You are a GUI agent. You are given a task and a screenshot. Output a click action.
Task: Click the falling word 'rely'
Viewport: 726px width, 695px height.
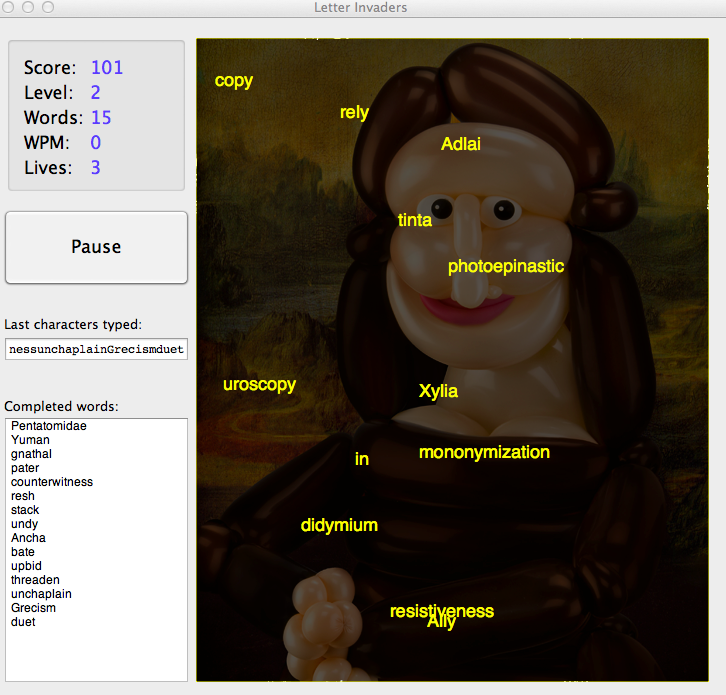(354, 113)
